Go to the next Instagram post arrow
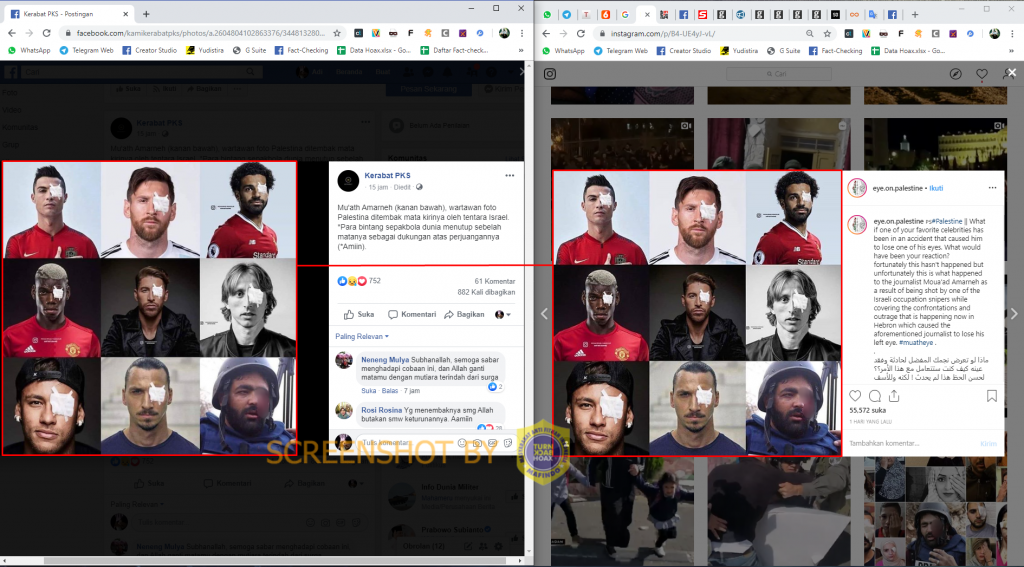 coord(1014,314)
